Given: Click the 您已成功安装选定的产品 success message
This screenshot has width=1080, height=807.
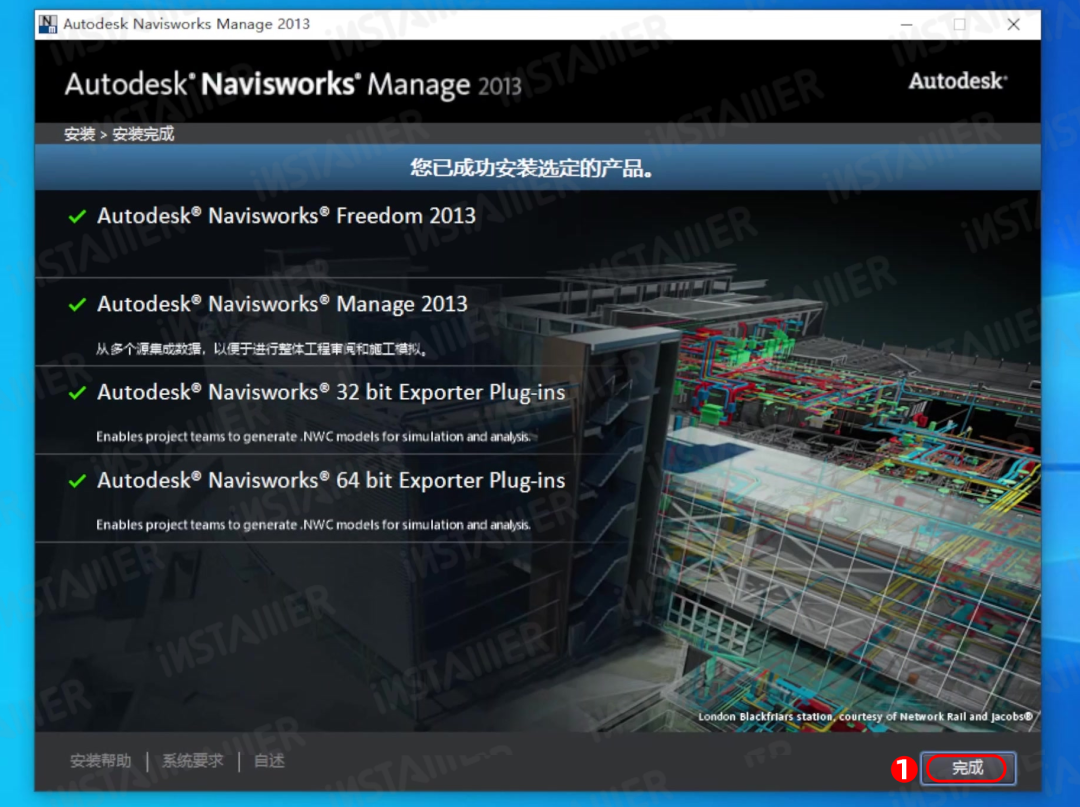Looking at the screenshot, I should click(532, 167).
